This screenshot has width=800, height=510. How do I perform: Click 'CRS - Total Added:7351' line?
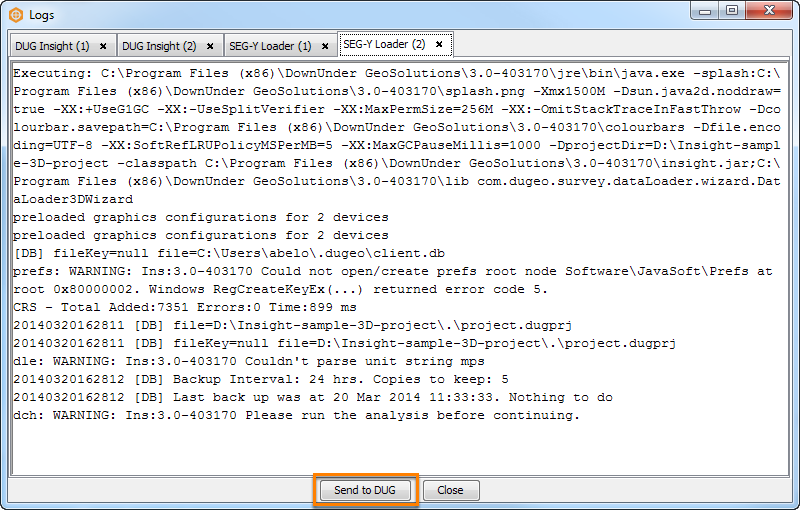click(185, 307)
